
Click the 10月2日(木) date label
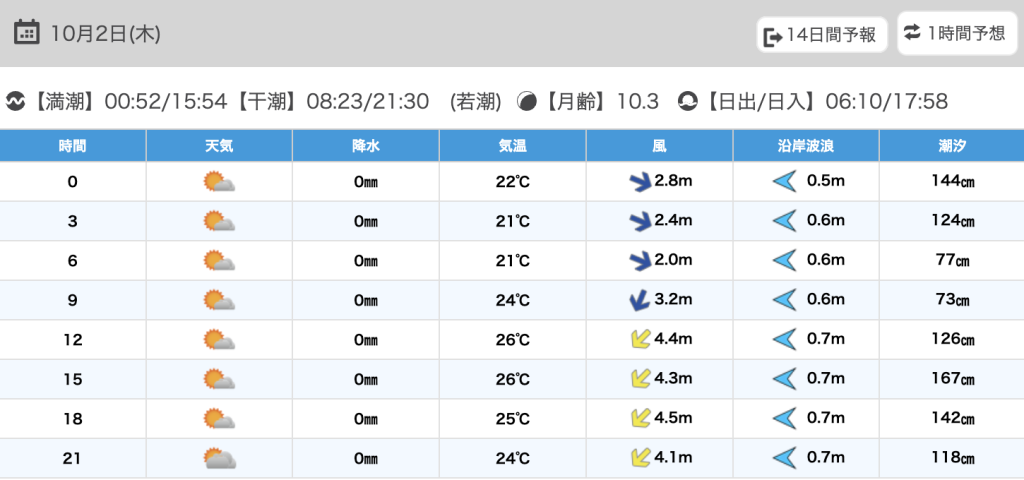tap(105, 33)
